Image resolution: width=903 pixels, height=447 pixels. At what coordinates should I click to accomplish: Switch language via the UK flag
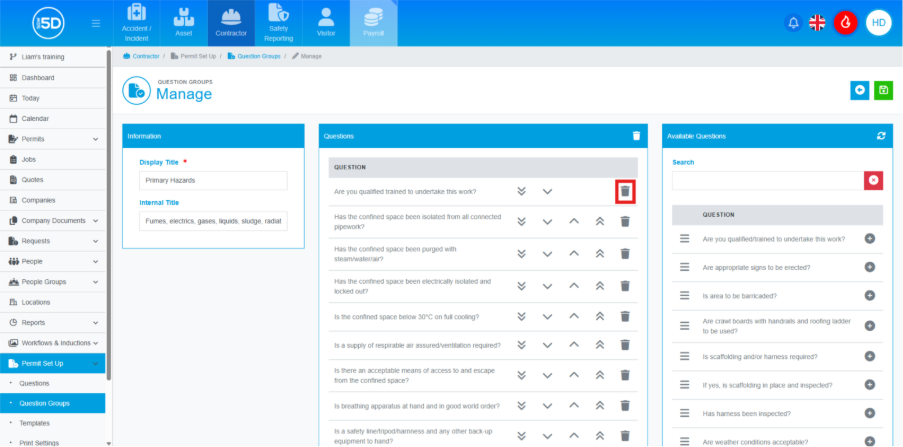click(x=818, y=22)
